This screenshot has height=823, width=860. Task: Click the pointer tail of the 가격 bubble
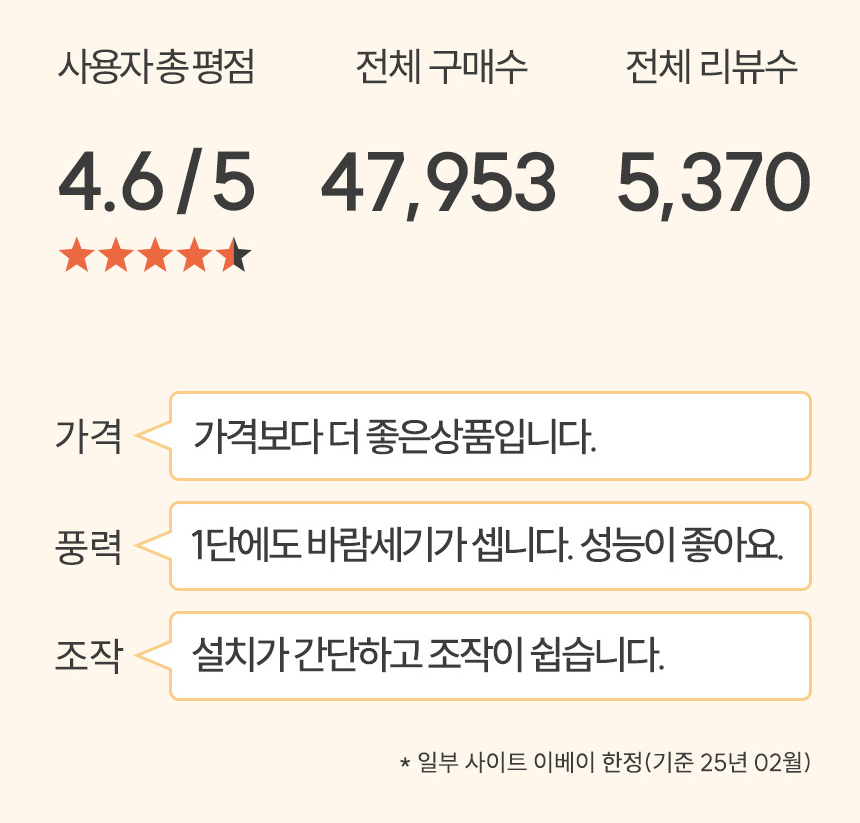click(153, 436)
